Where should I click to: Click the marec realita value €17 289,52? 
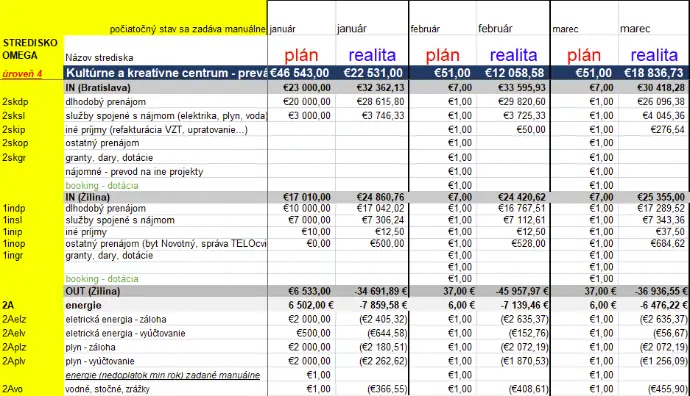click(x=661, y=208)
